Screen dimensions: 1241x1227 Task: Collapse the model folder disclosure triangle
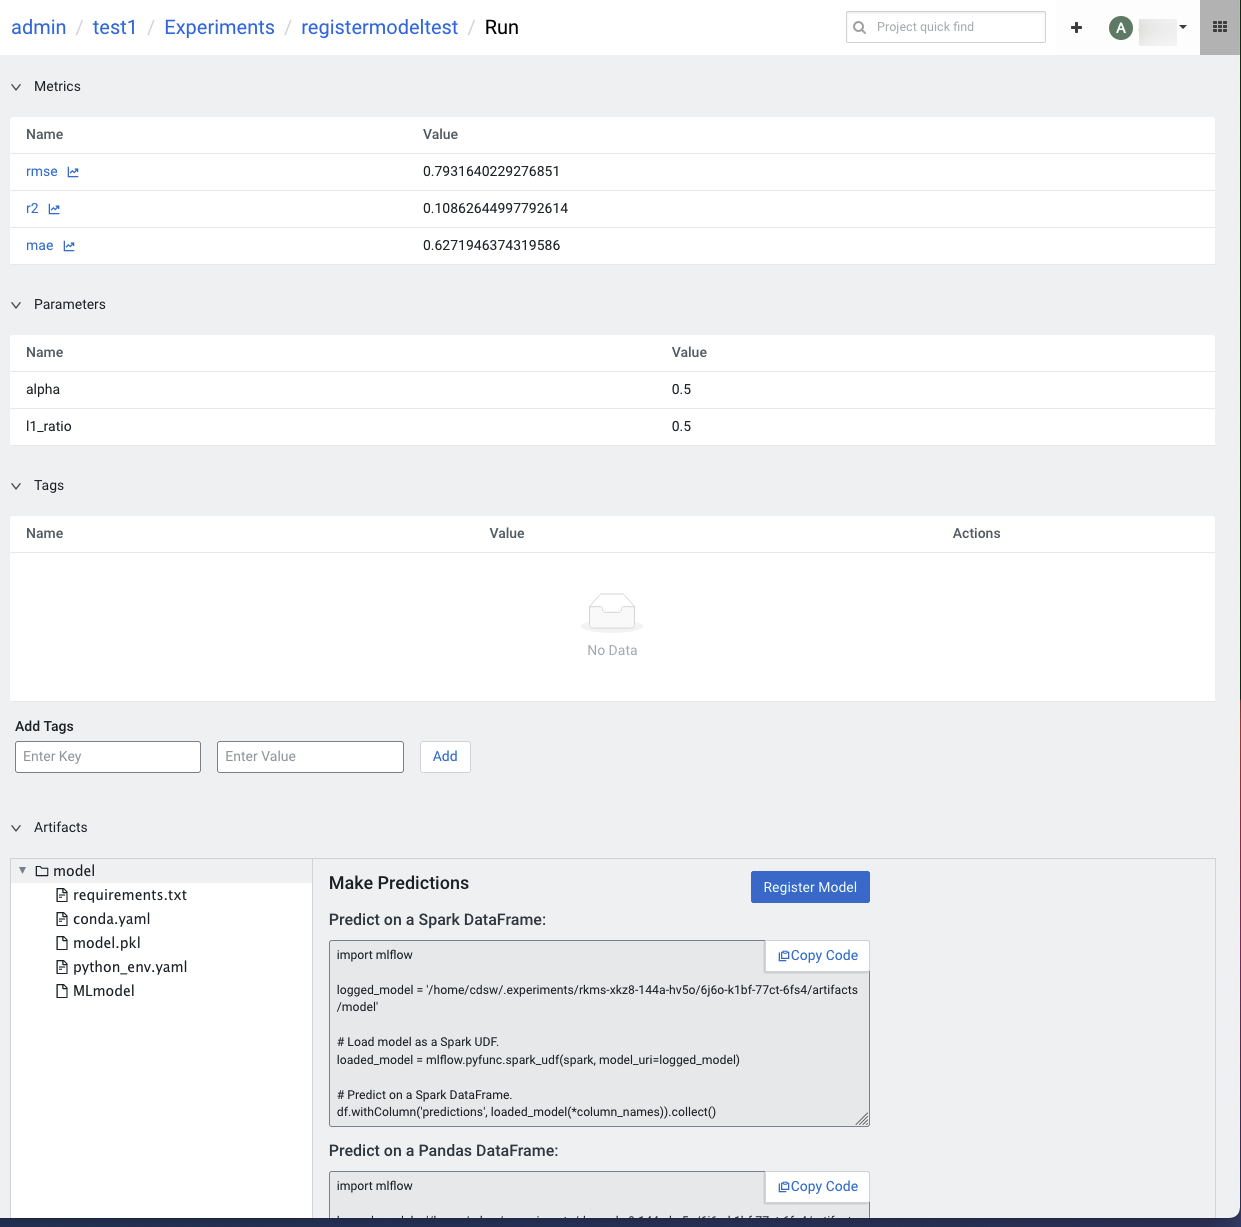click(x=22, y=870)
